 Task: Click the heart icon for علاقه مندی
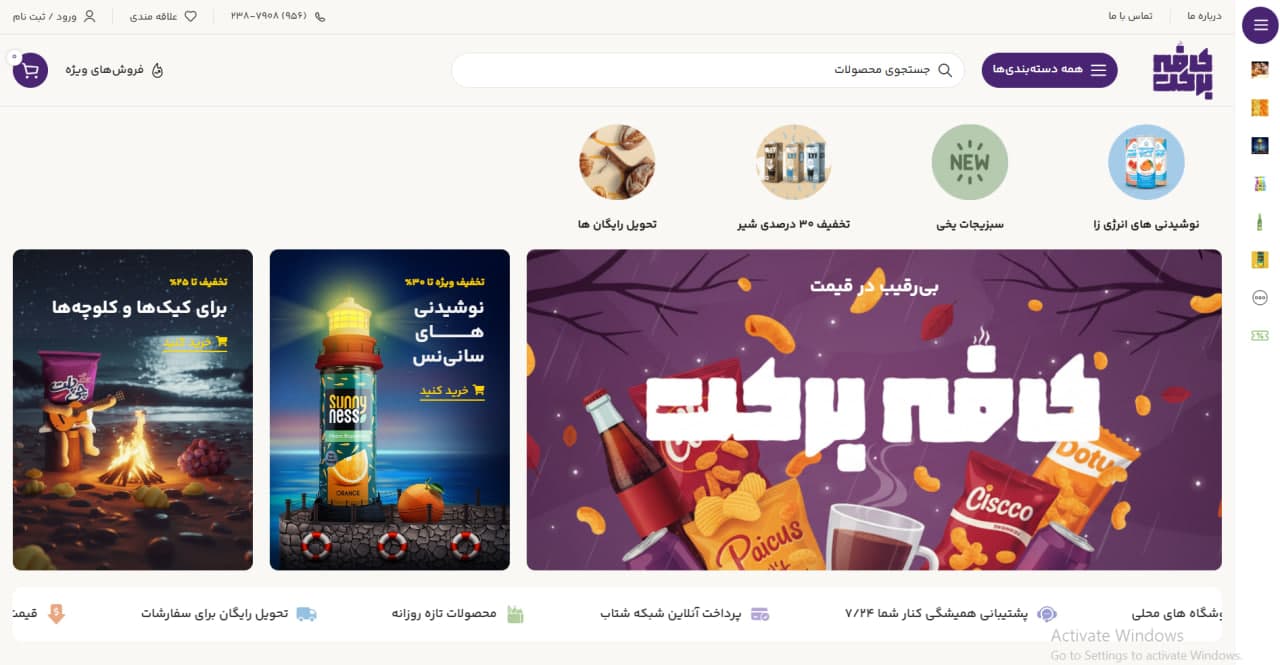click(191, 17)
